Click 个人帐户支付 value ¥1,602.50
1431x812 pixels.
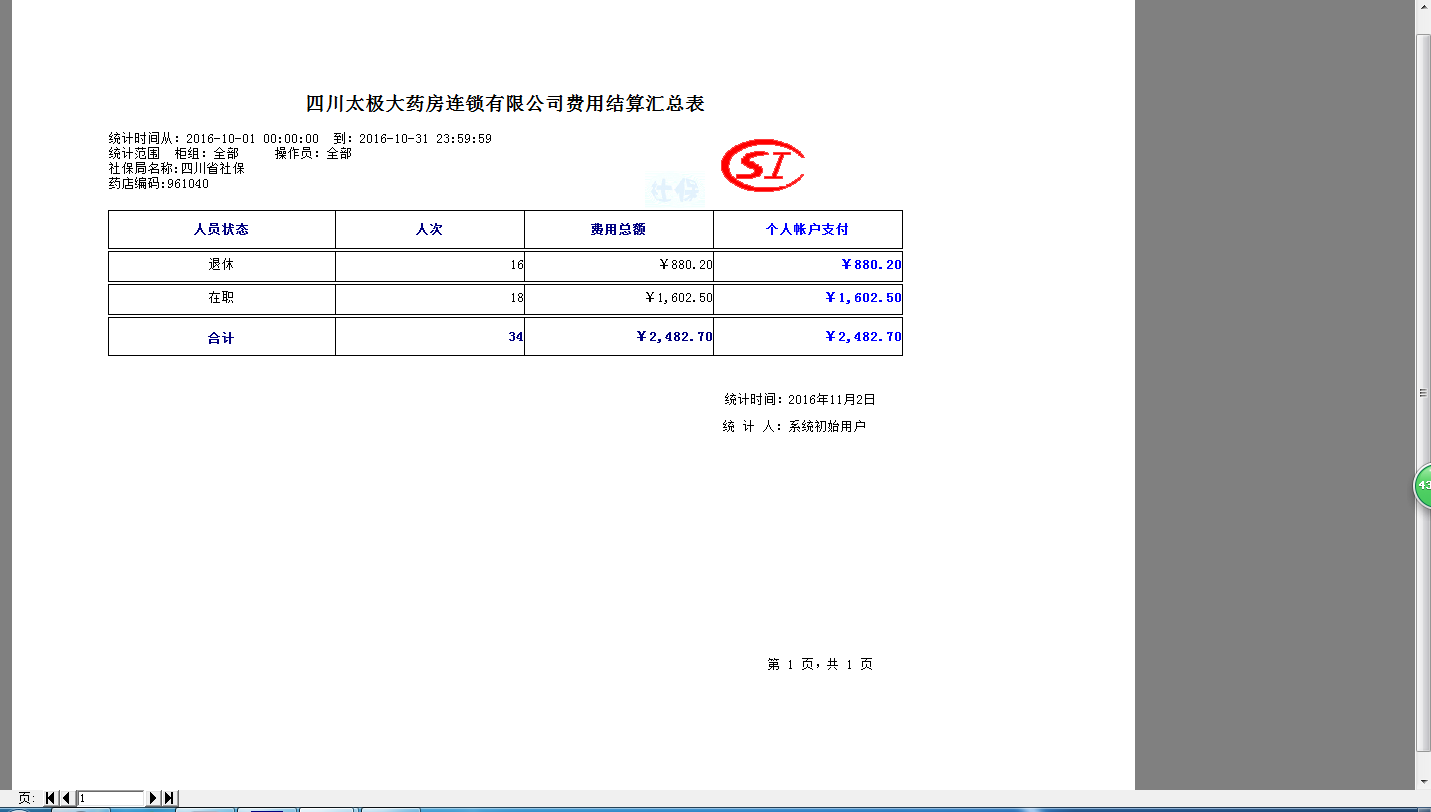tap(863, 298)
